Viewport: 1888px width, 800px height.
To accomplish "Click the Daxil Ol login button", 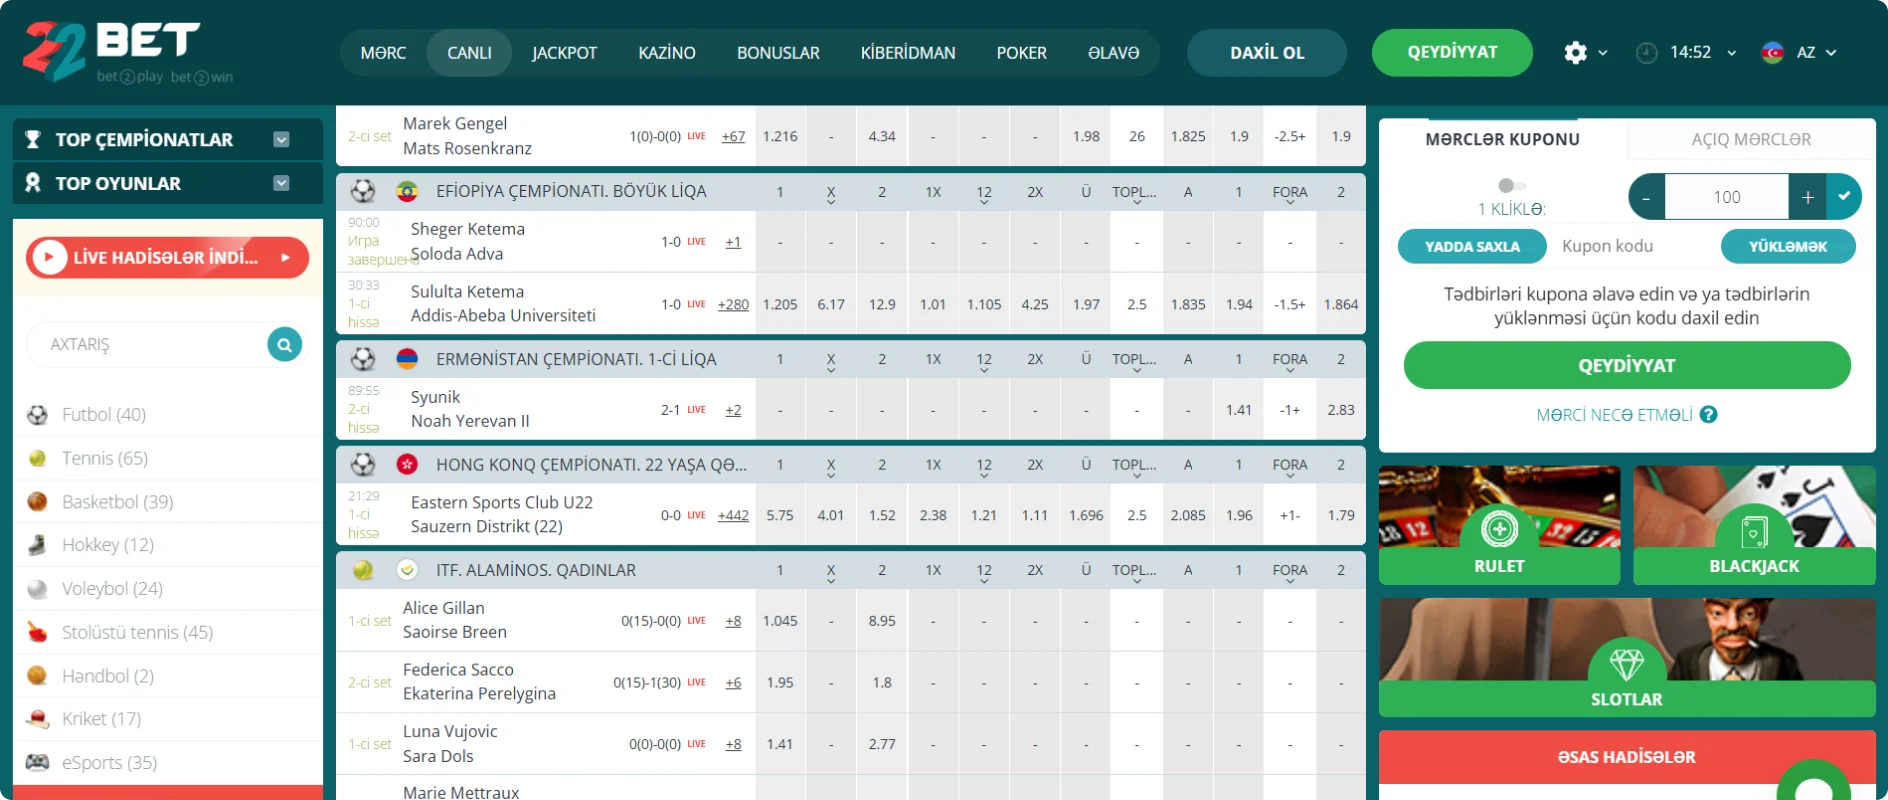I will click(1267, 53).
